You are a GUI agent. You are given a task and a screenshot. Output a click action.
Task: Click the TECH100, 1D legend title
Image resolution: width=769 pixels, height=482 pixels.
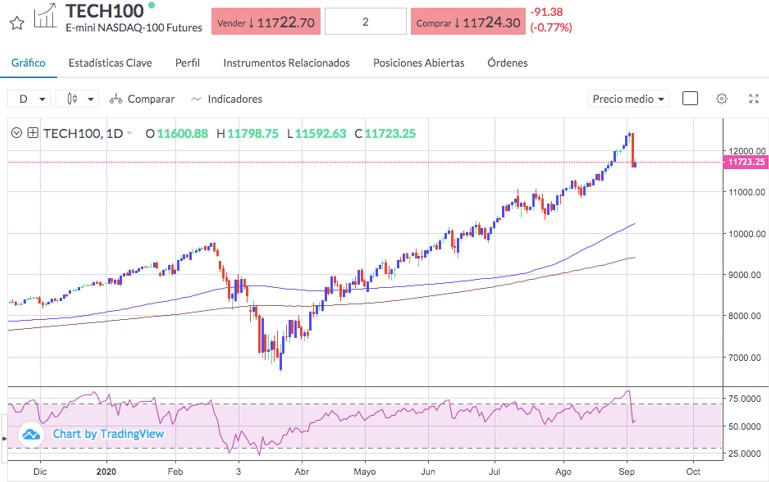click(83, 133)
